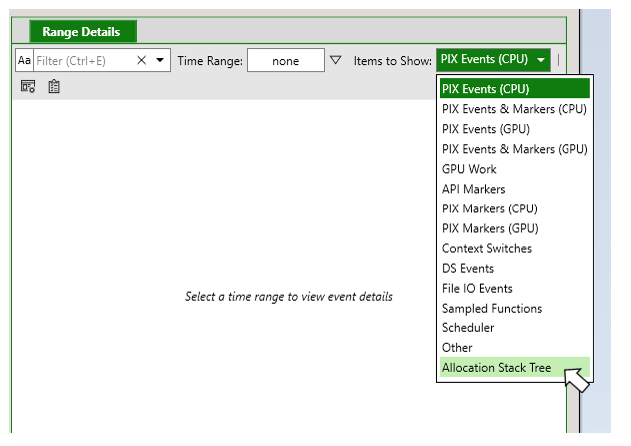Pick API Markers from the list
The width and height of the screenshot is (631, 446).
click(x=515, y=189)
